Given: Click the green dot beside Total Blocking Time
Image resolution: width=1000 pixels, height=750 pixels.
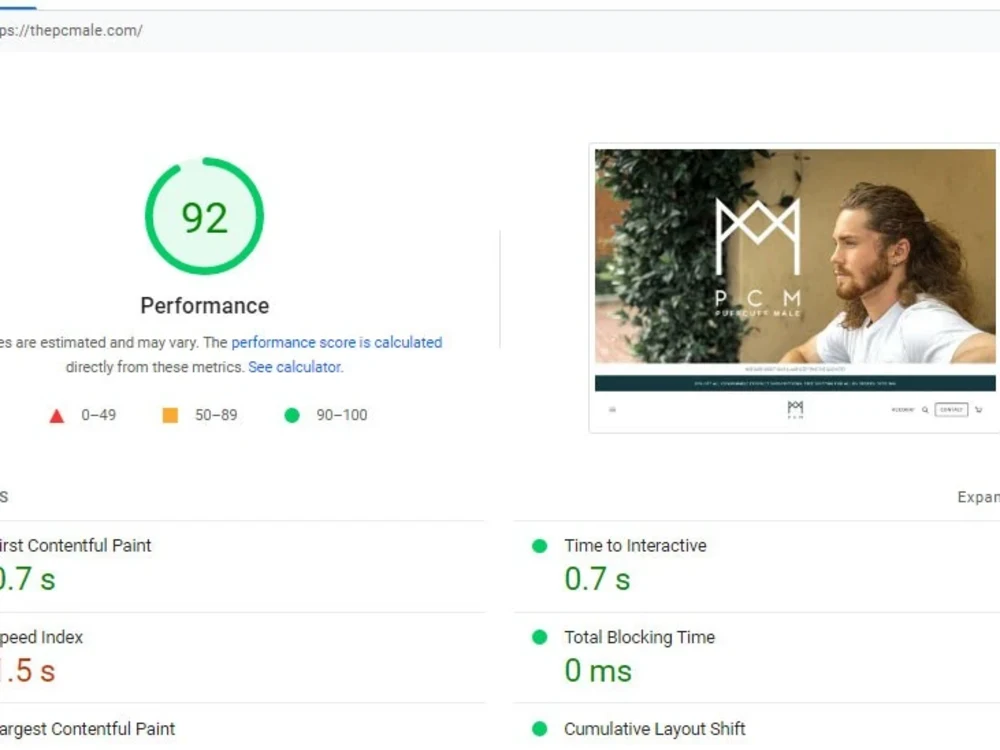Looking at the screenshot, I should pyautogui.click(x=540, y=637).
